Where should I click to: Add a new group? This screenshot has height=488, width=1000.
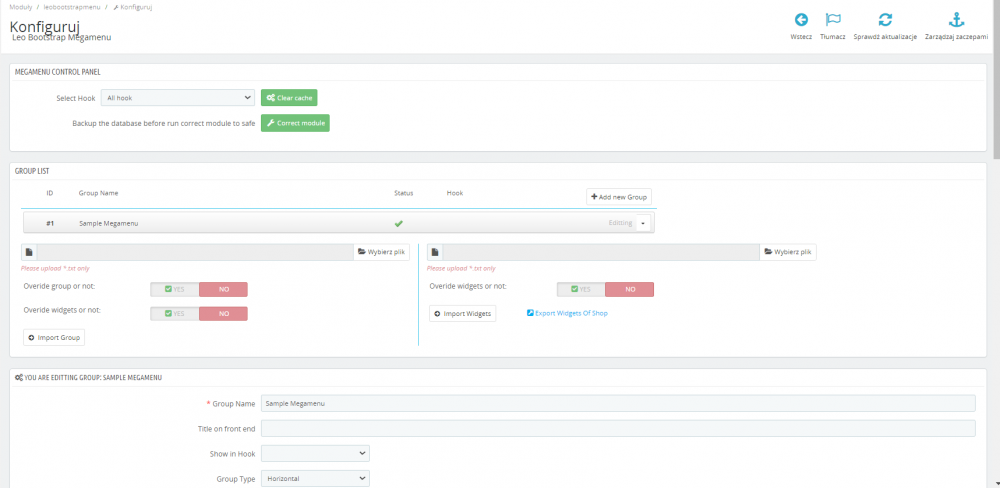point(619,196)
